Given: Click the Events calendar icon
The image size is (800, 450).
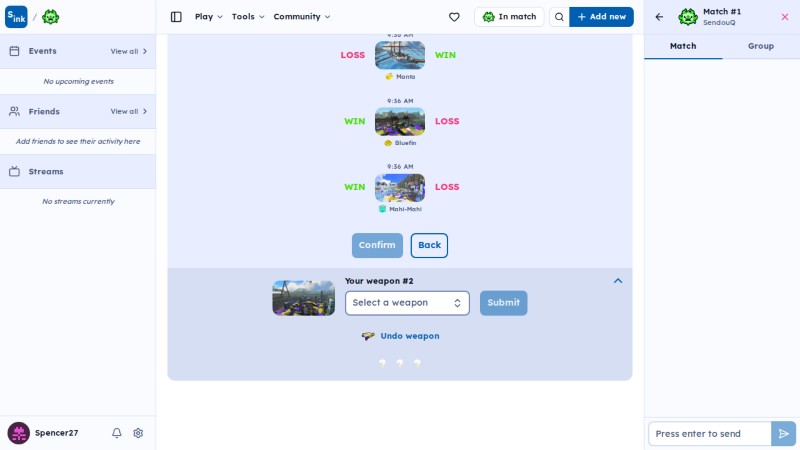Looking at the screenshot, I should coord(14,51).
